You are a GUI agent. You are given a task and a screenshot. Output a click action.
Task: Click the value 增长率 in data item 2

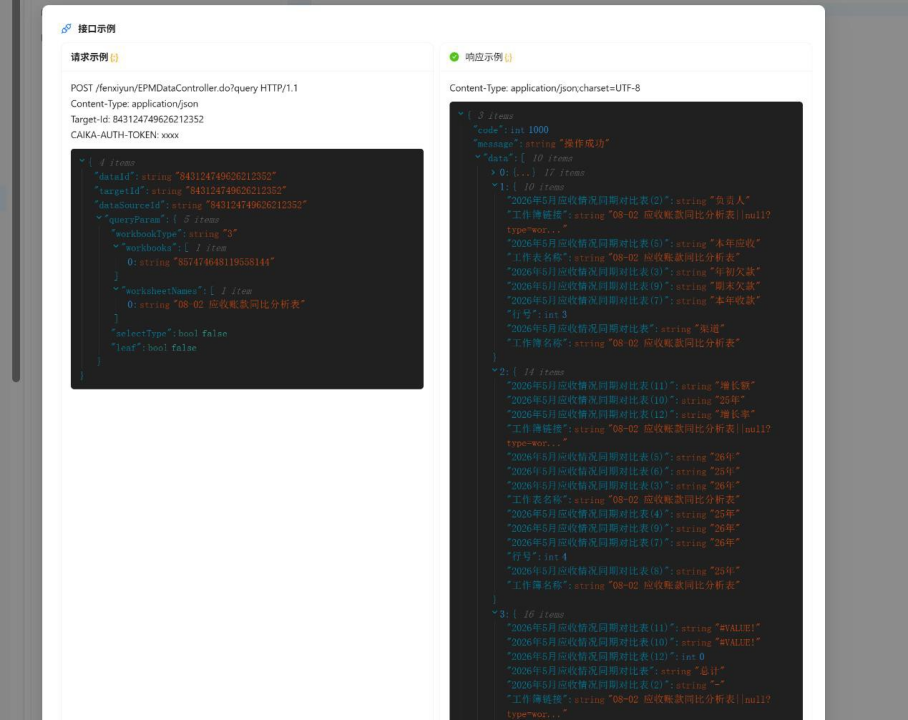pos(735,414)
